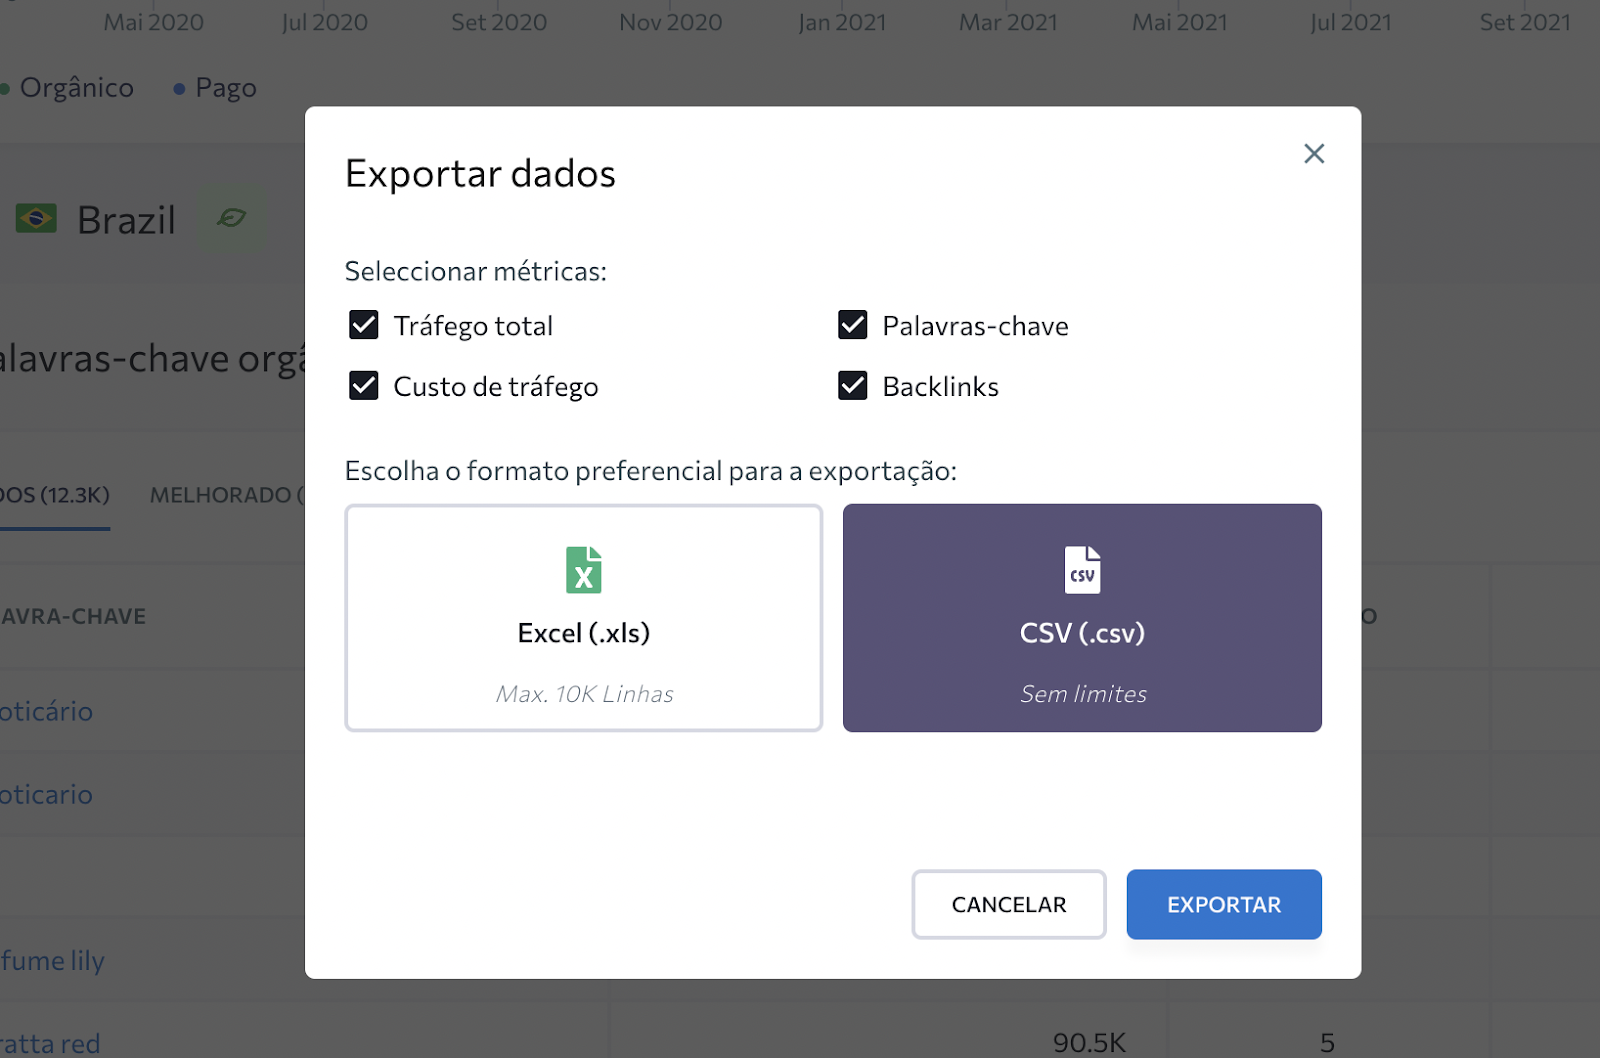Open the 'fume lily' keyword link
The height and width of the screenshot is (1058, 1600).
pos(52,961)
